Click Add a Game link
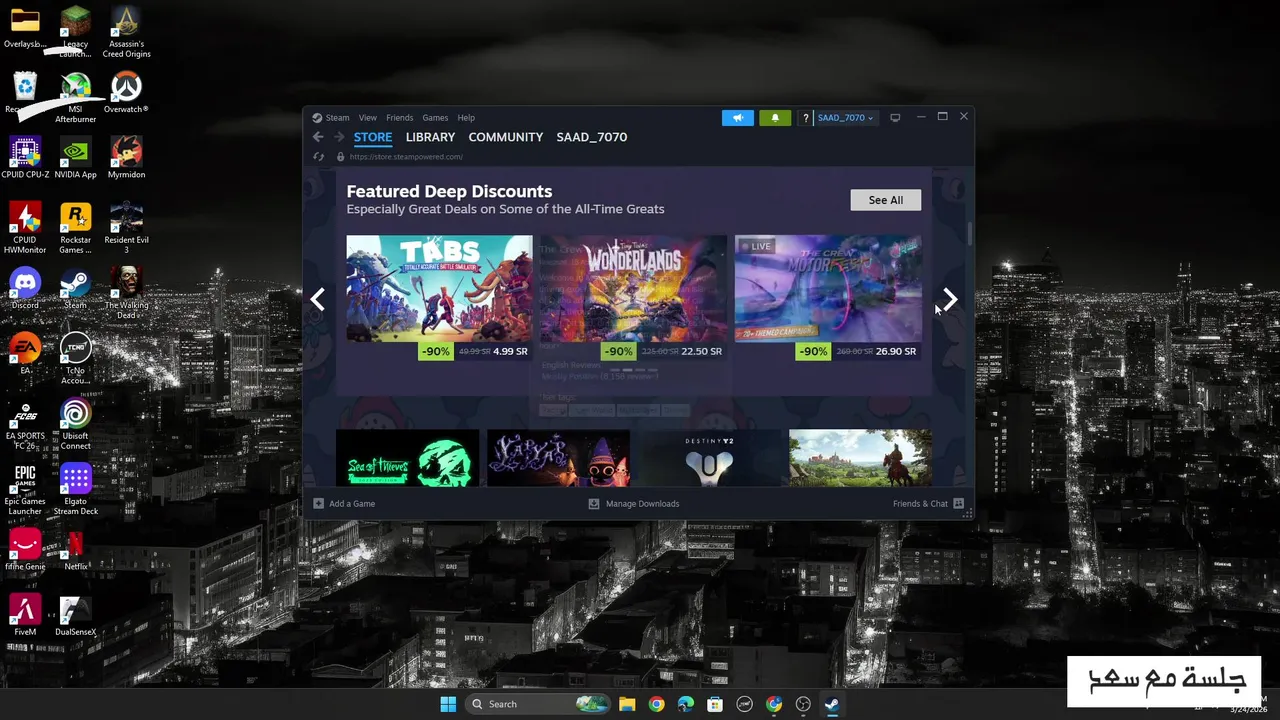Image resolution: width=1280 pixels, height=720 pixels. (x=352, y=504)
